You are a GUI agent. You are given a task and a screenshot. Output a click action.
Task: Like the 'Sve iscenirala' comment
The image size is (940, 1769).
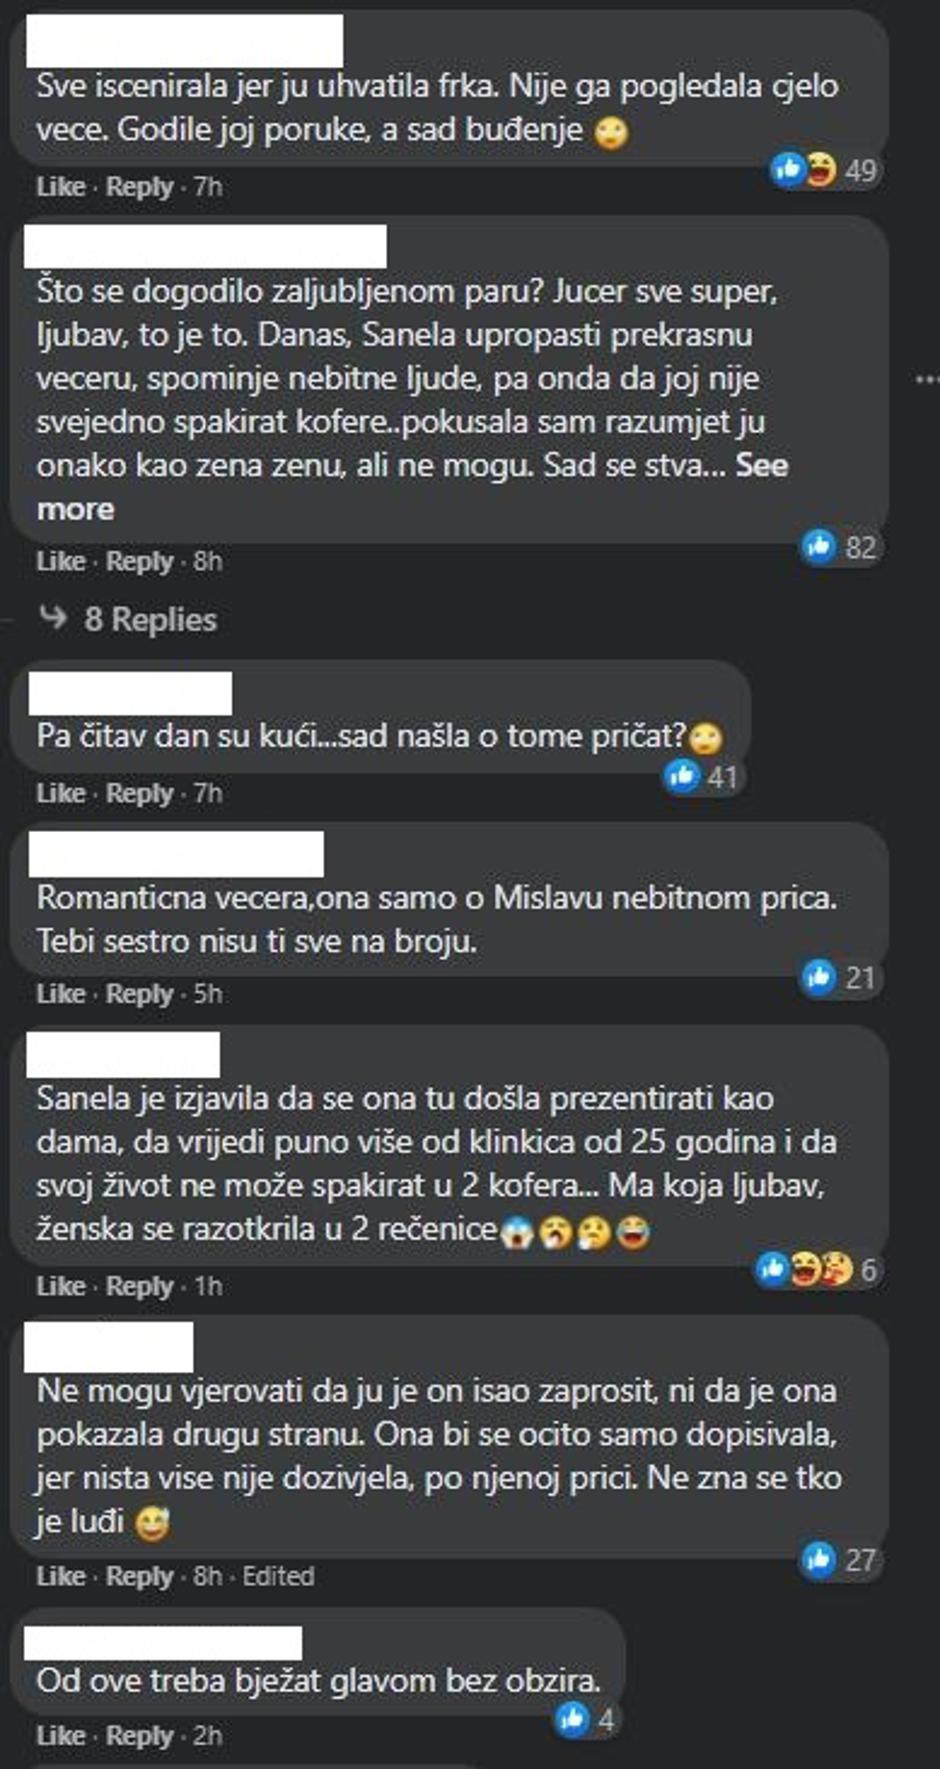(x=61, y=186)
